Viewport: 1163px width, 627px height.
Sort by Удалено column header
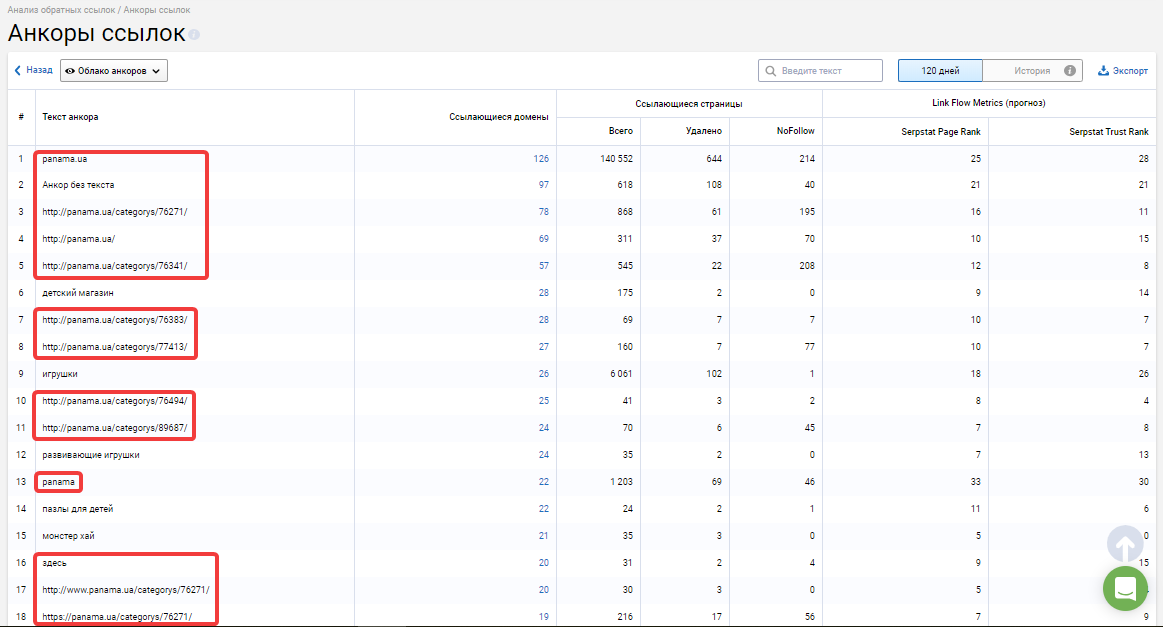tap(703, 131)
